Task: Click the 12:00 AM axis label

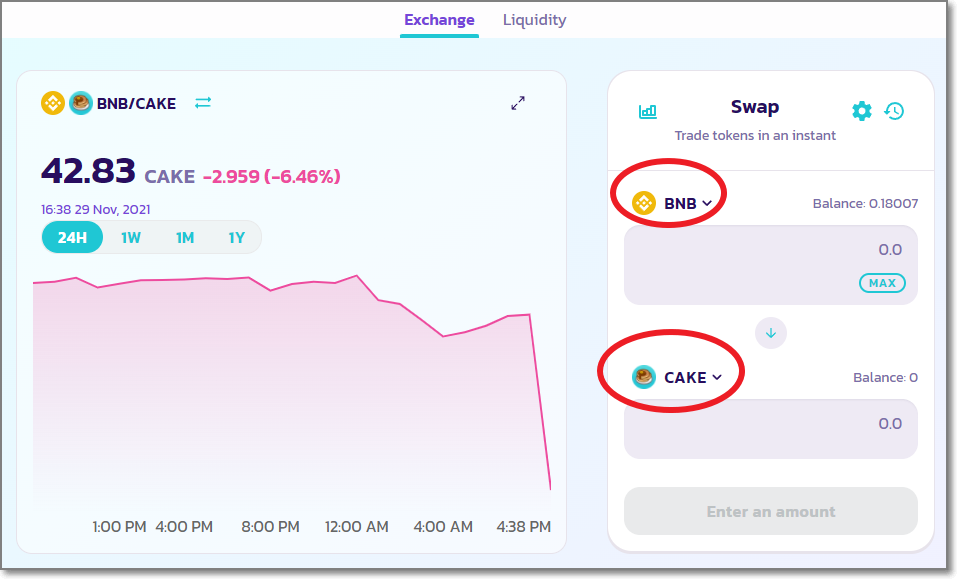Action: [x=356, y=527]
